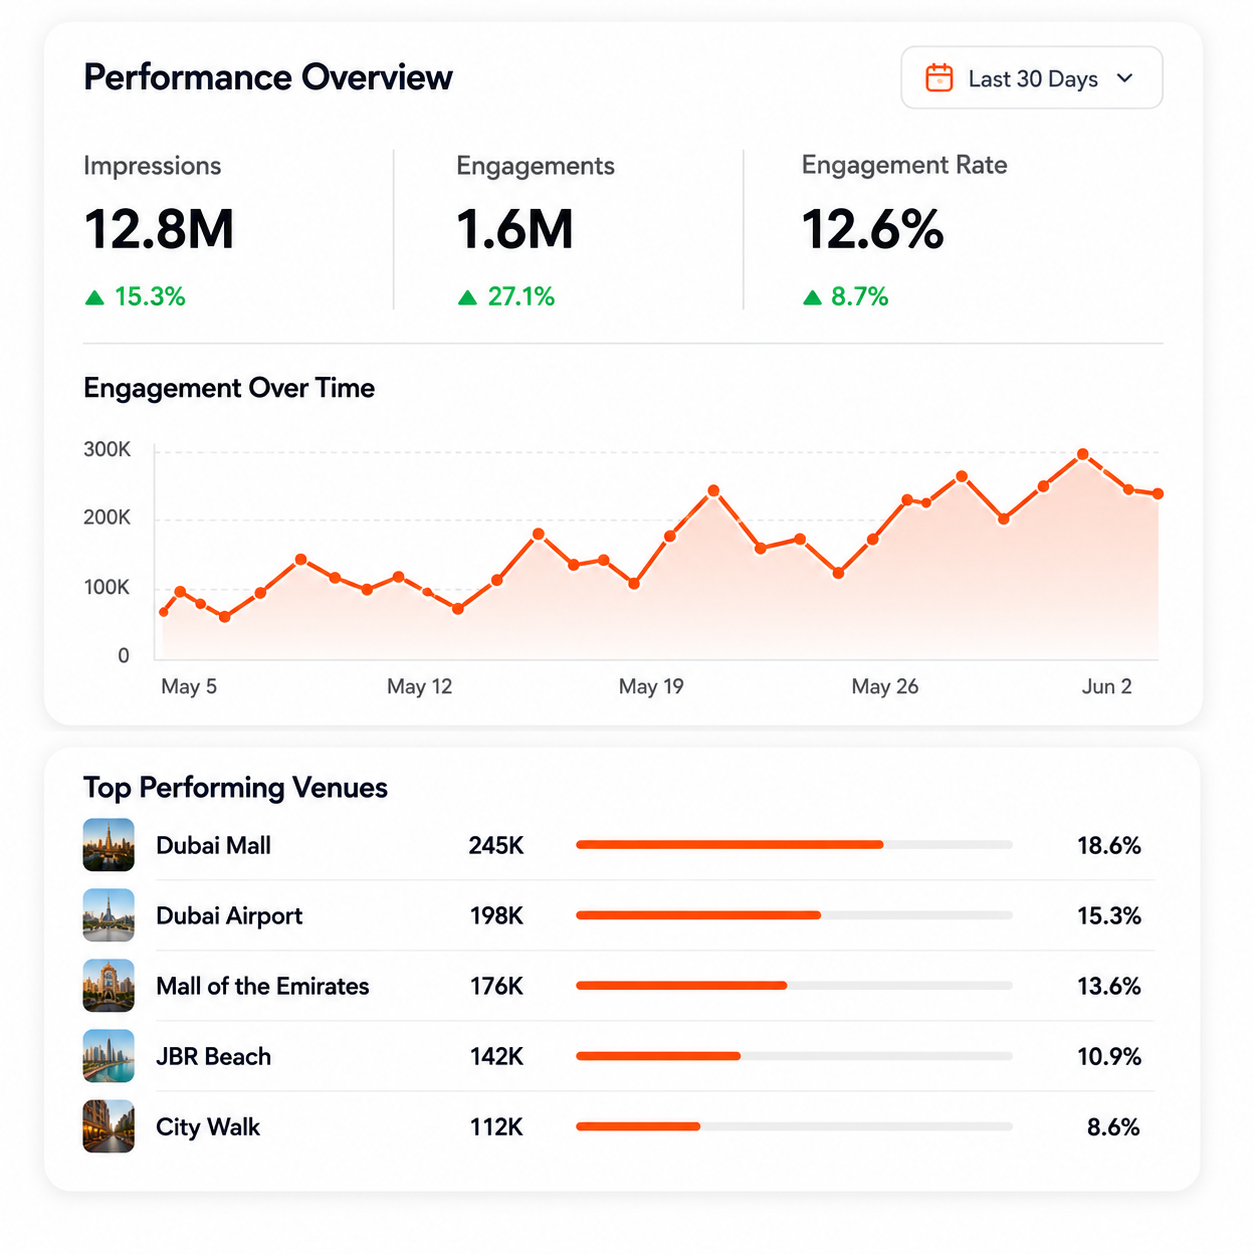Click the 200K y-axis label
Viewport: 1254px width, 1254px height.
(x=107, y=518)
